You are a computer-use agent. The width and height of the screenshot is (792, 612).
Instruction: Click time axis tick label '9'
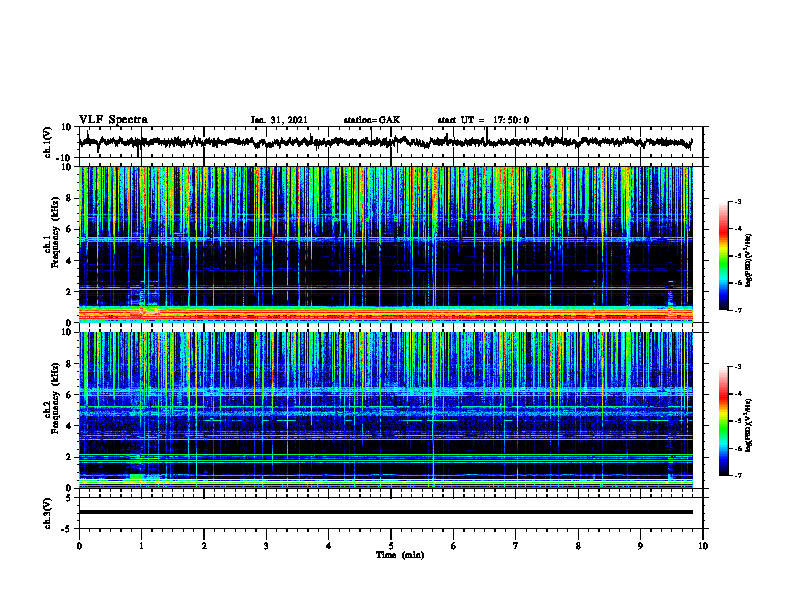coord(640,546)
